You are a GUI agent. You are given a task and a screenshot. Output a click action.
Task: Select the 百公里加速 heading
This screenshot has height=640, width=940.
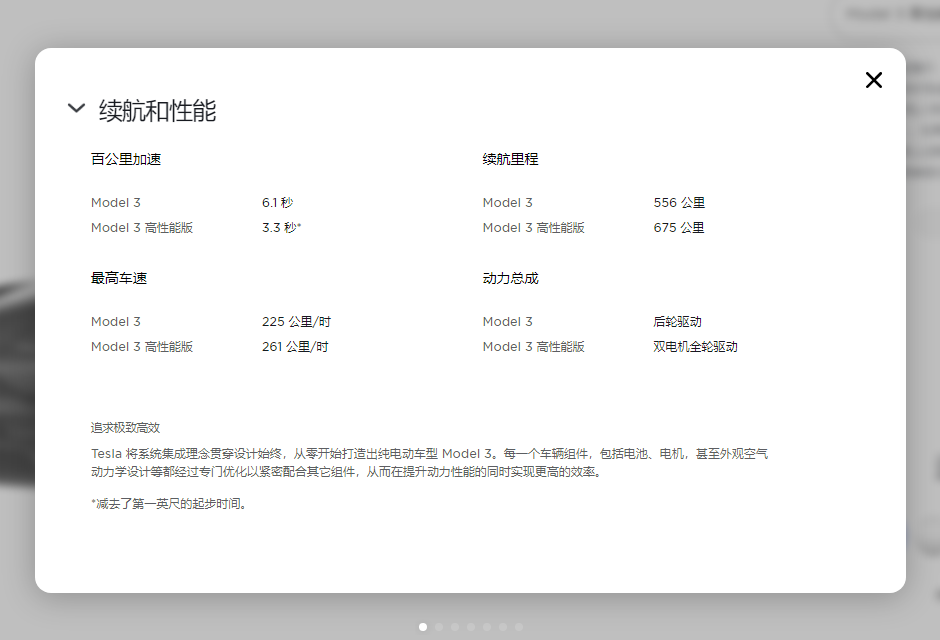[126, 159]
